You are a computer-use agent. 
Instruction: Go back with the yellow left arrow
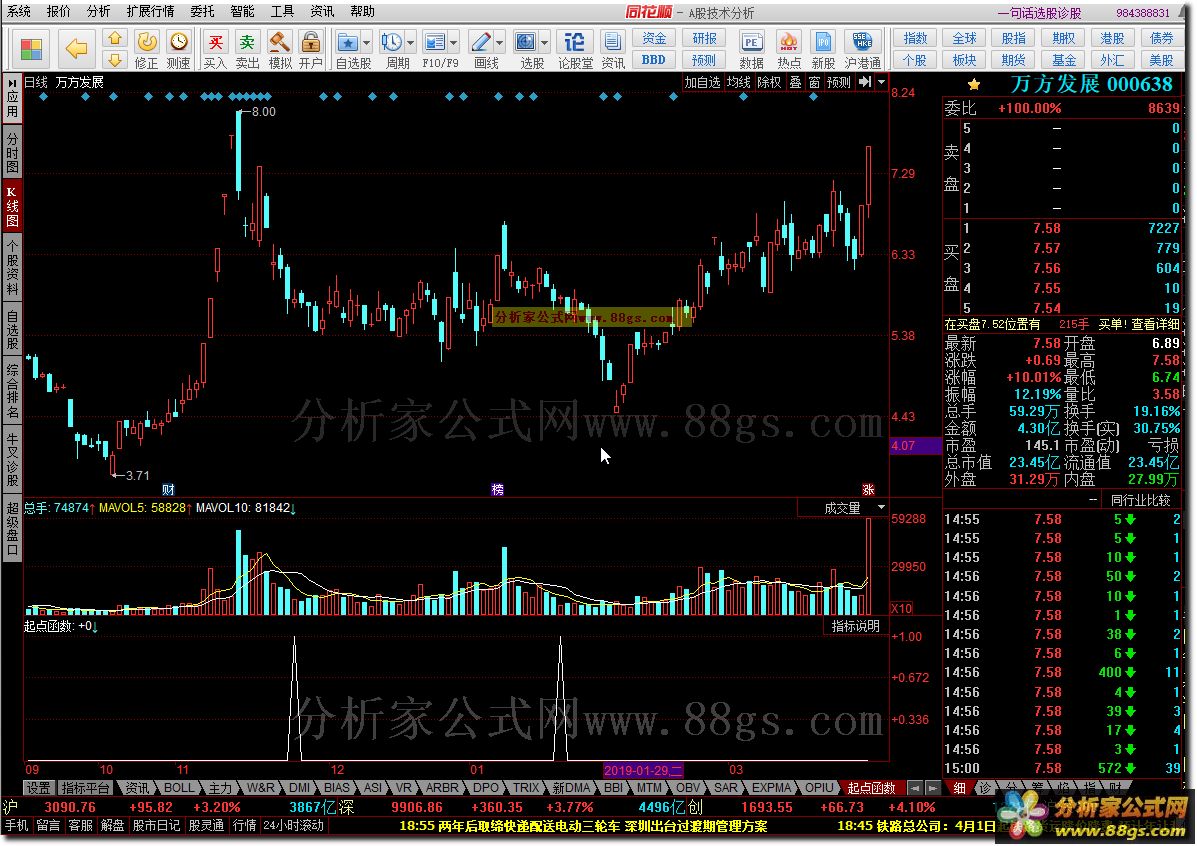(x=76, y=49)
